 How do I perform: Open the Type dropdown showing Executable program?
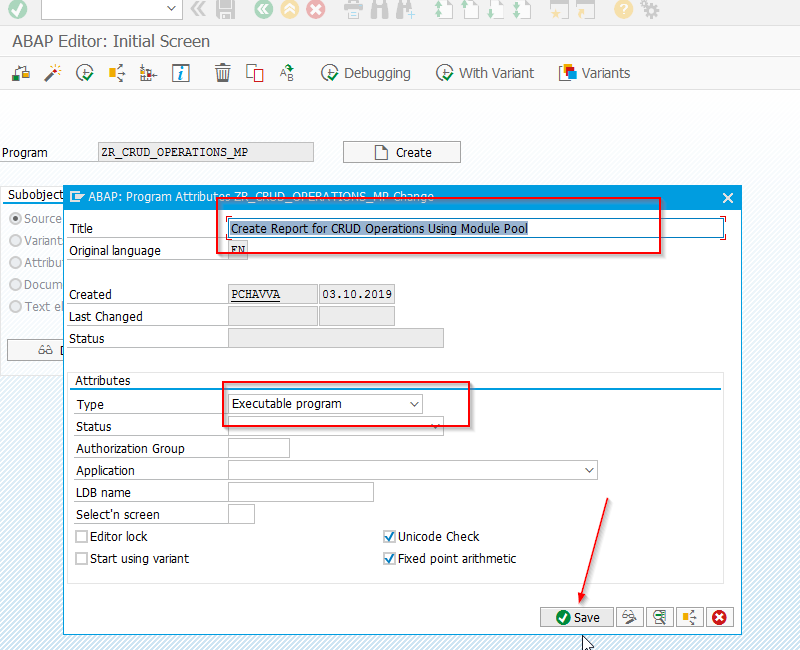click(414, 404)
